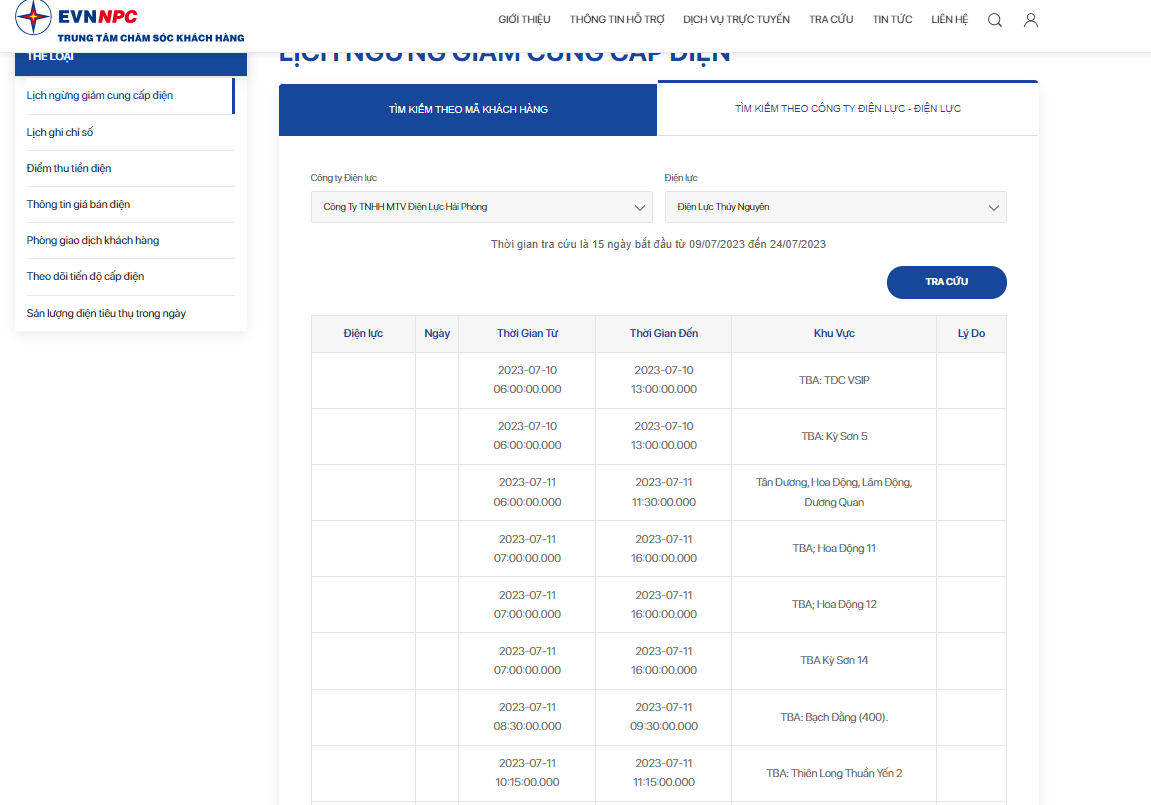The height and width of the screenshot is (805, 1151).
Task: Open the Liên hệ menu
Action: pyautogui.click(x=949, y=19)
